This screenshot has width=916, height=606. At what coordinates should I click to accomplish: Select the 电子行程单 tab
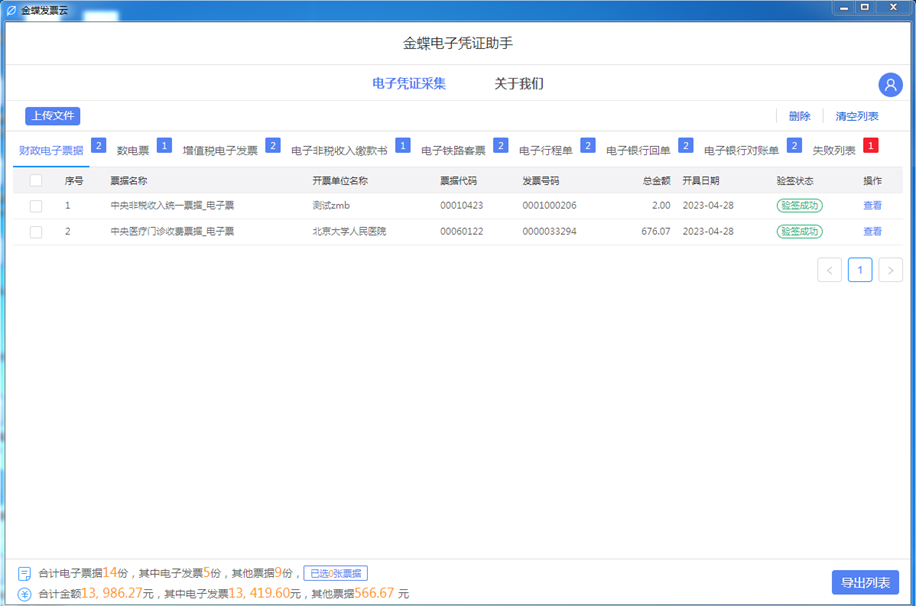(x=546, y=151)
